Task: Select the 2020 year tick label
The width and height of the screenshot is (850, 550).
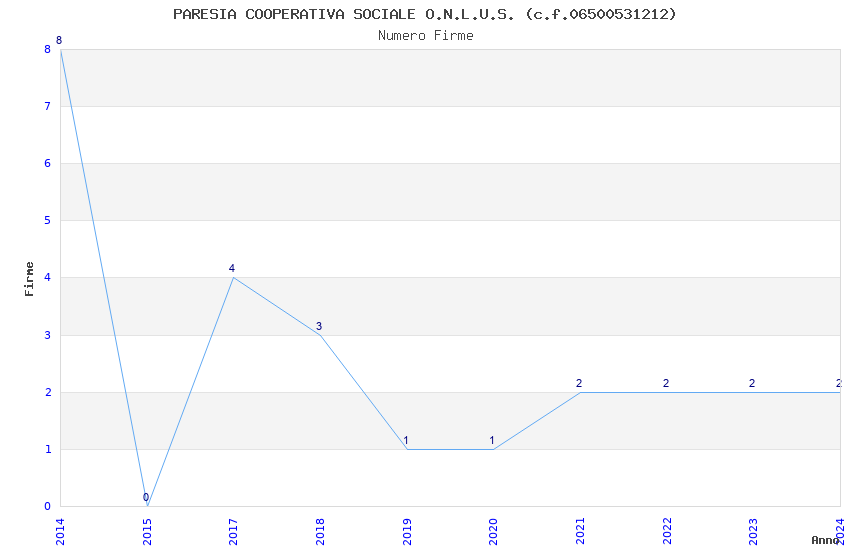Action: click(x=493, y=530)
